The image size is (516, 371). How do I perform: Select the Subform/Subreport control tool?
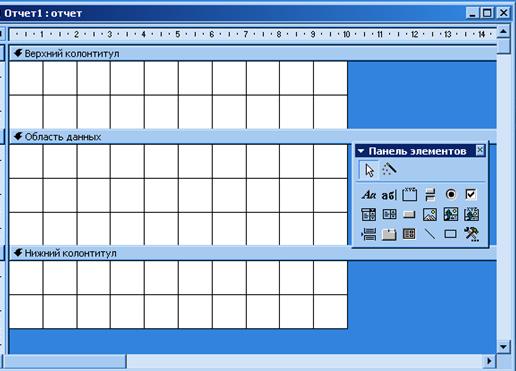tap(409, 234)
